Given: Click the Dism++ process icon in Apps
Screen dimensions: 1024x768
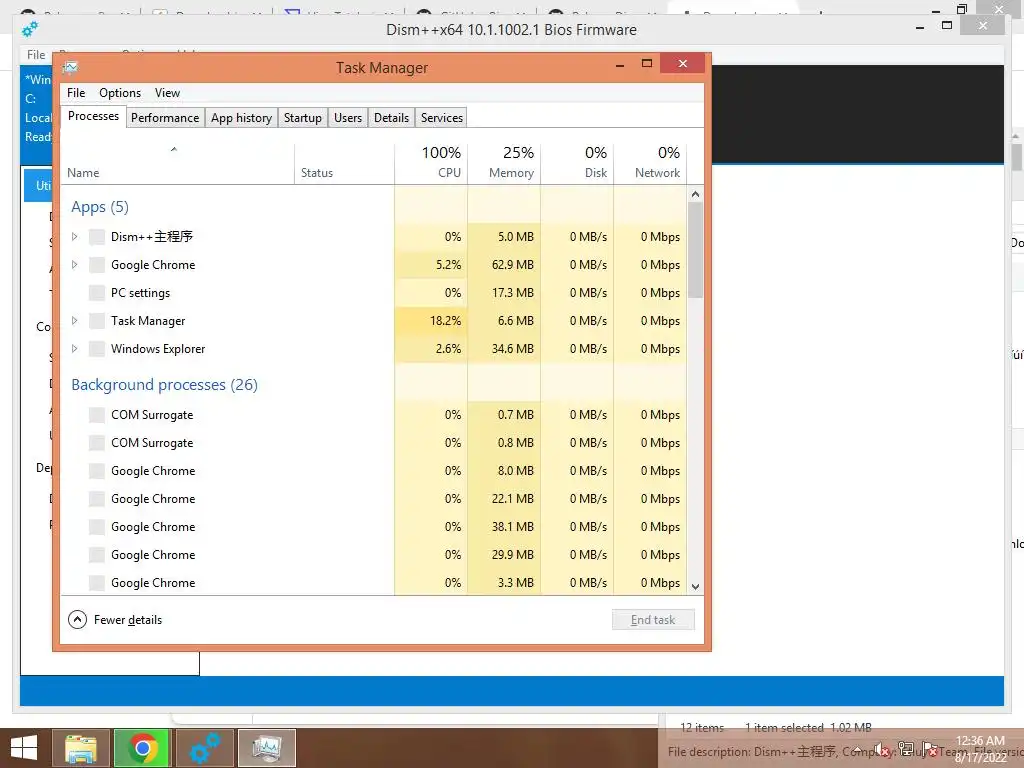Looking at the screenshot, I should [97, 237].
